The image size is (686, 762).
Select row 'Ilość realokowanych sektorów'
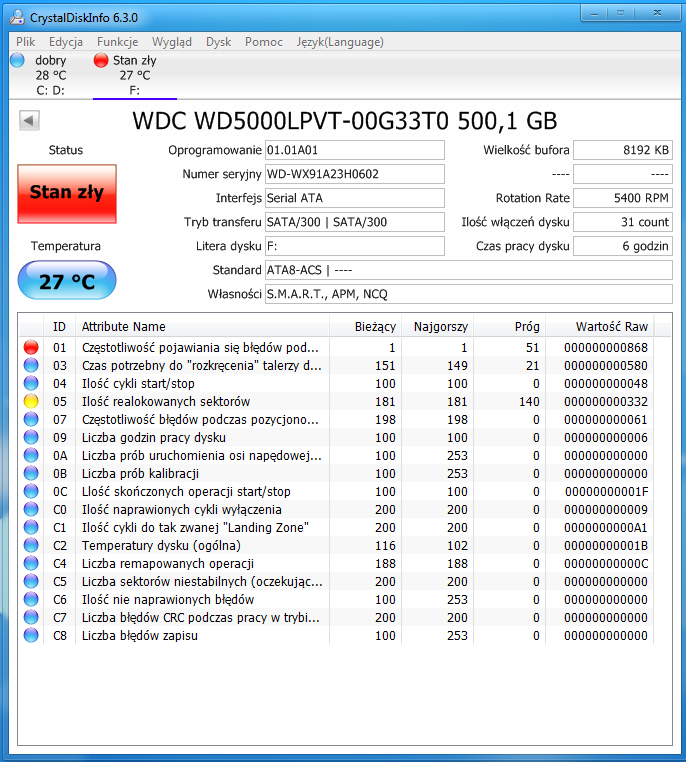tap(336, 401)
